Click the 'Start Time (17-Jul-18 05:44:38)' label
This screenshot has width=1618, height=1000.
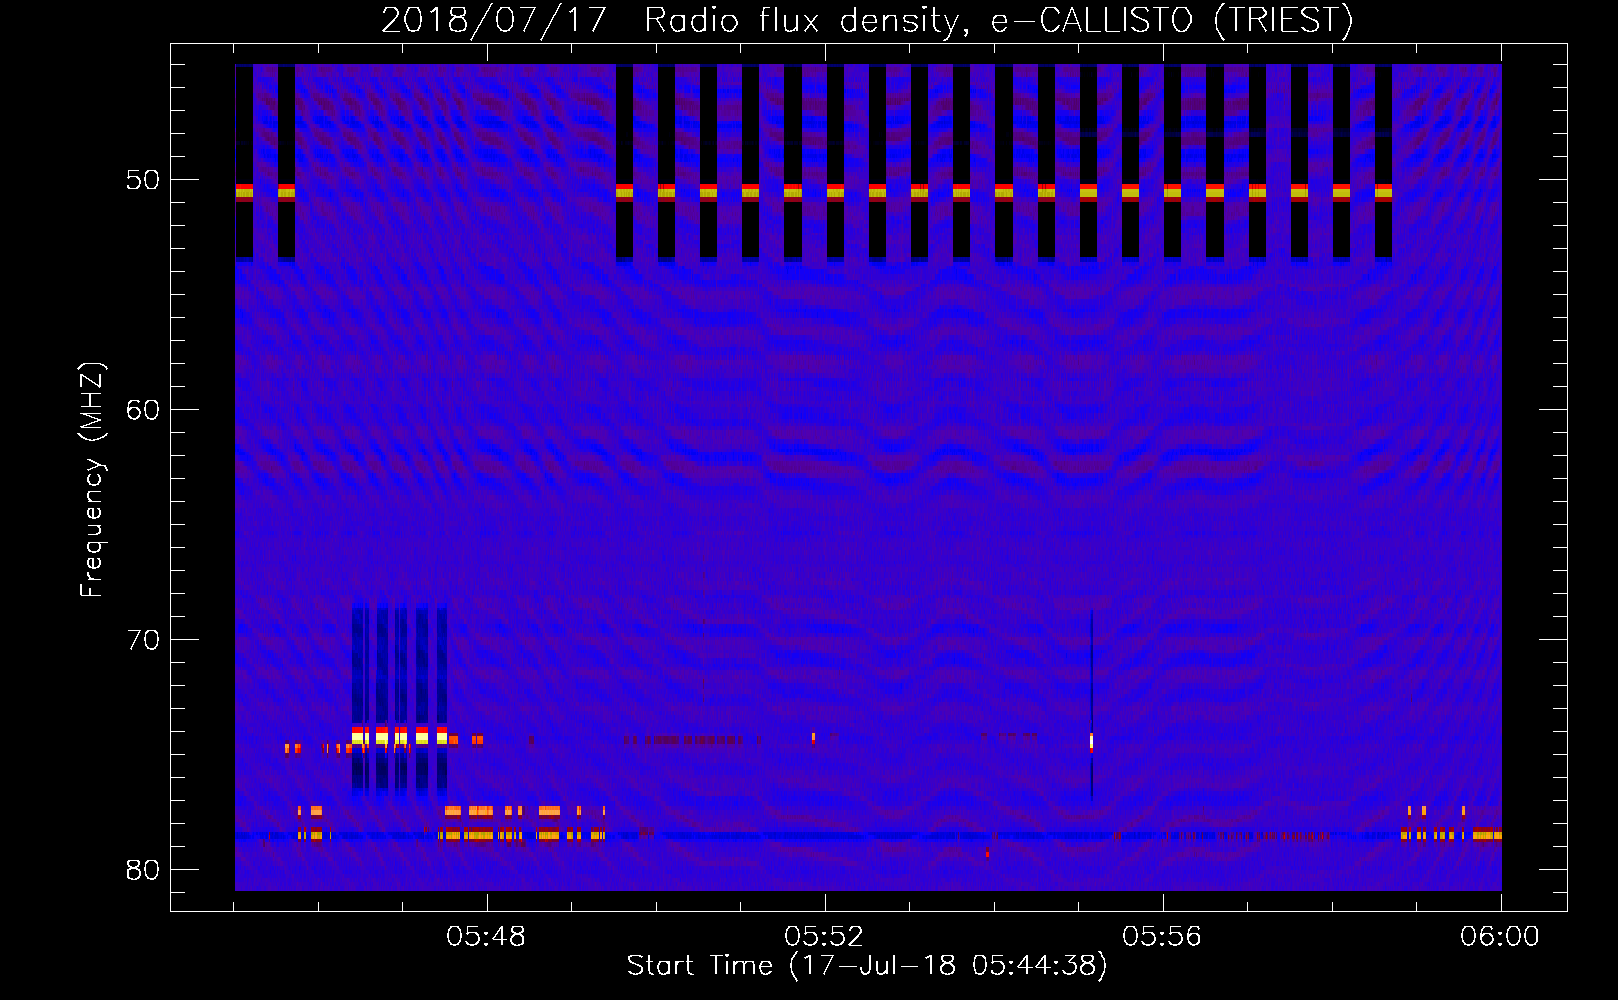pyautogui.click(x=867, y=966)
